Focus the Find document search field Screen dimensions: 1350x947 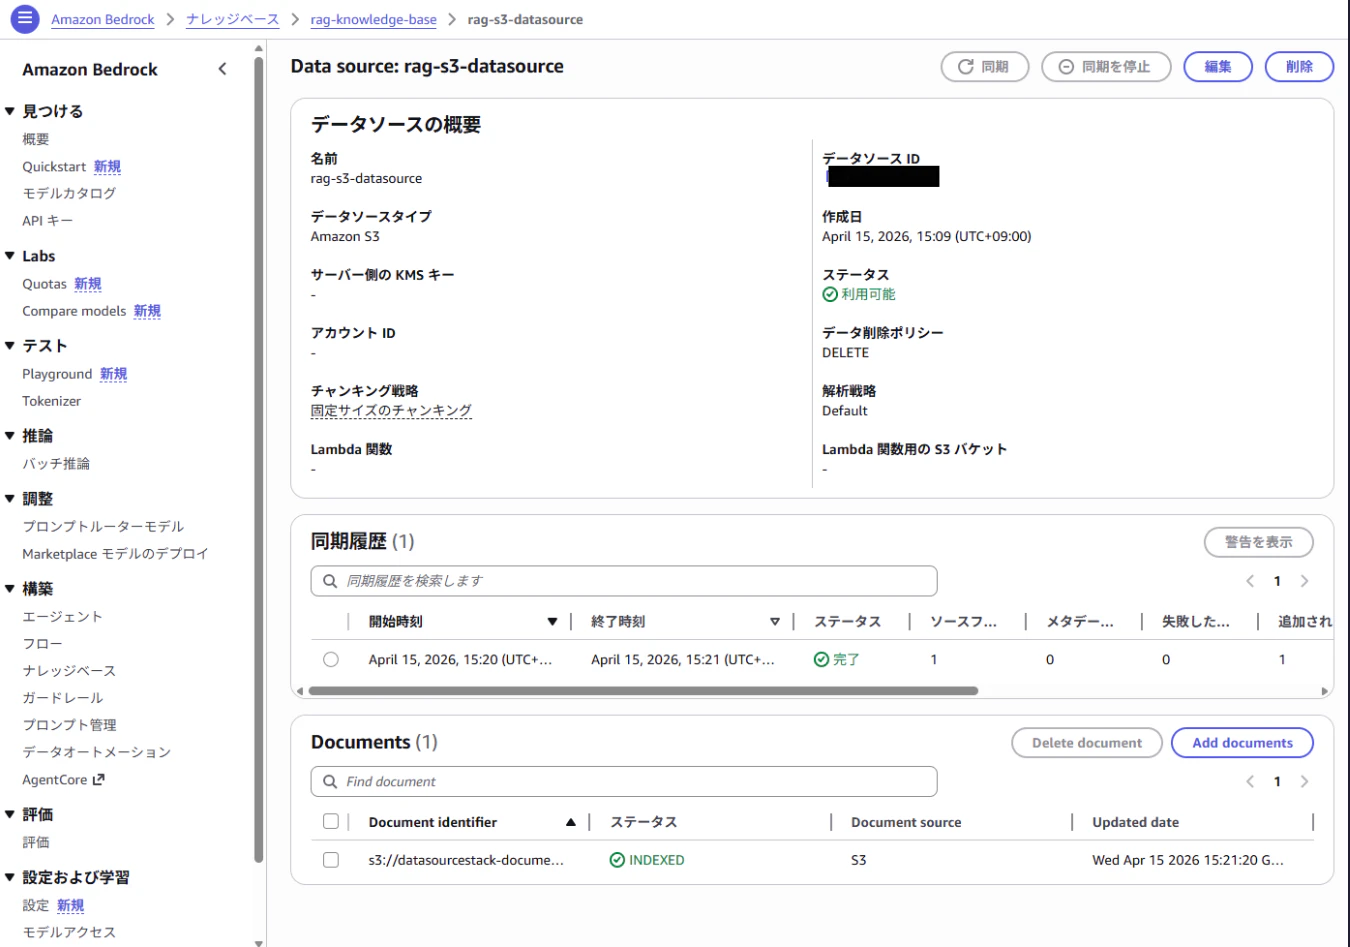tap(624, 782)
